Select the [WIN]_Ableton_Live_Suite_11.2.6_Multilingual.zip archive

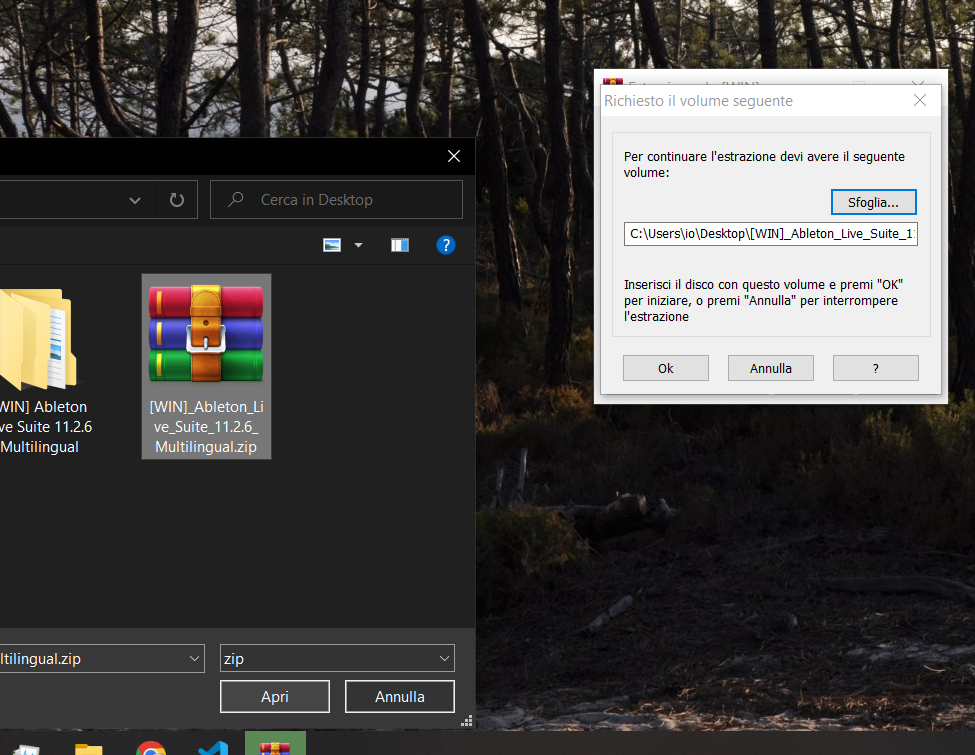coord(206,367)
